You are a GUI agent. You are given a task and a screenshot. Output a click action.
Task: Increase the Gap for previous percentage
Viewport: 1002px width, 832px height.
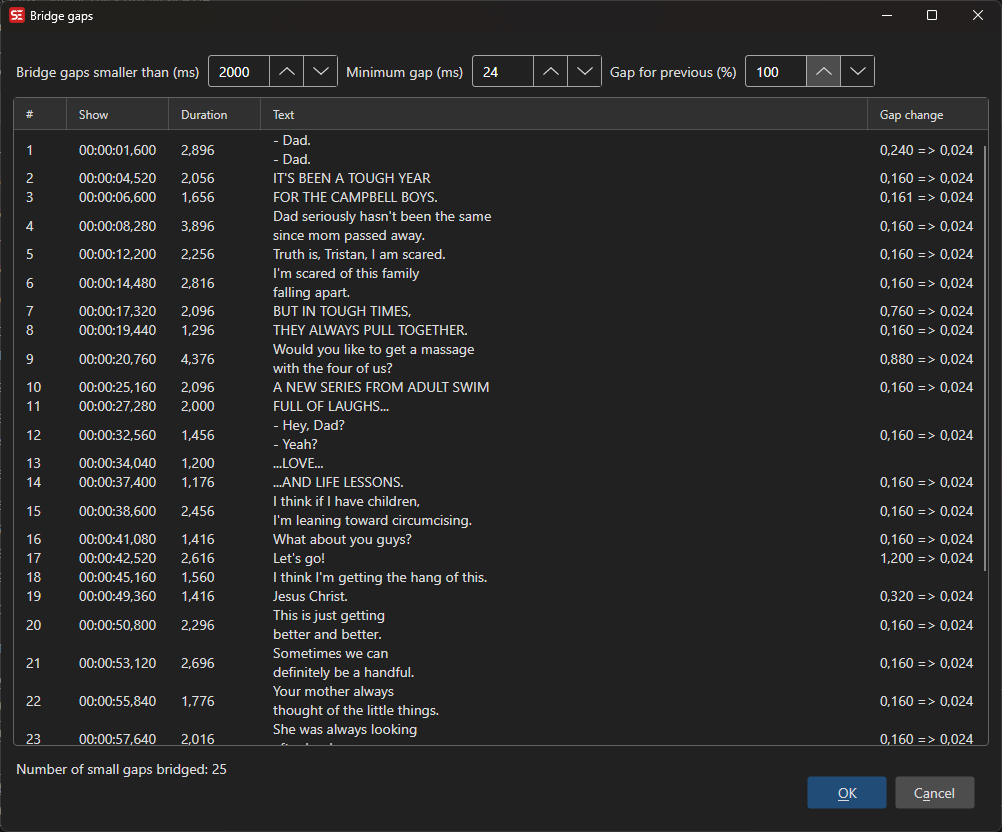tap(823, 72)
